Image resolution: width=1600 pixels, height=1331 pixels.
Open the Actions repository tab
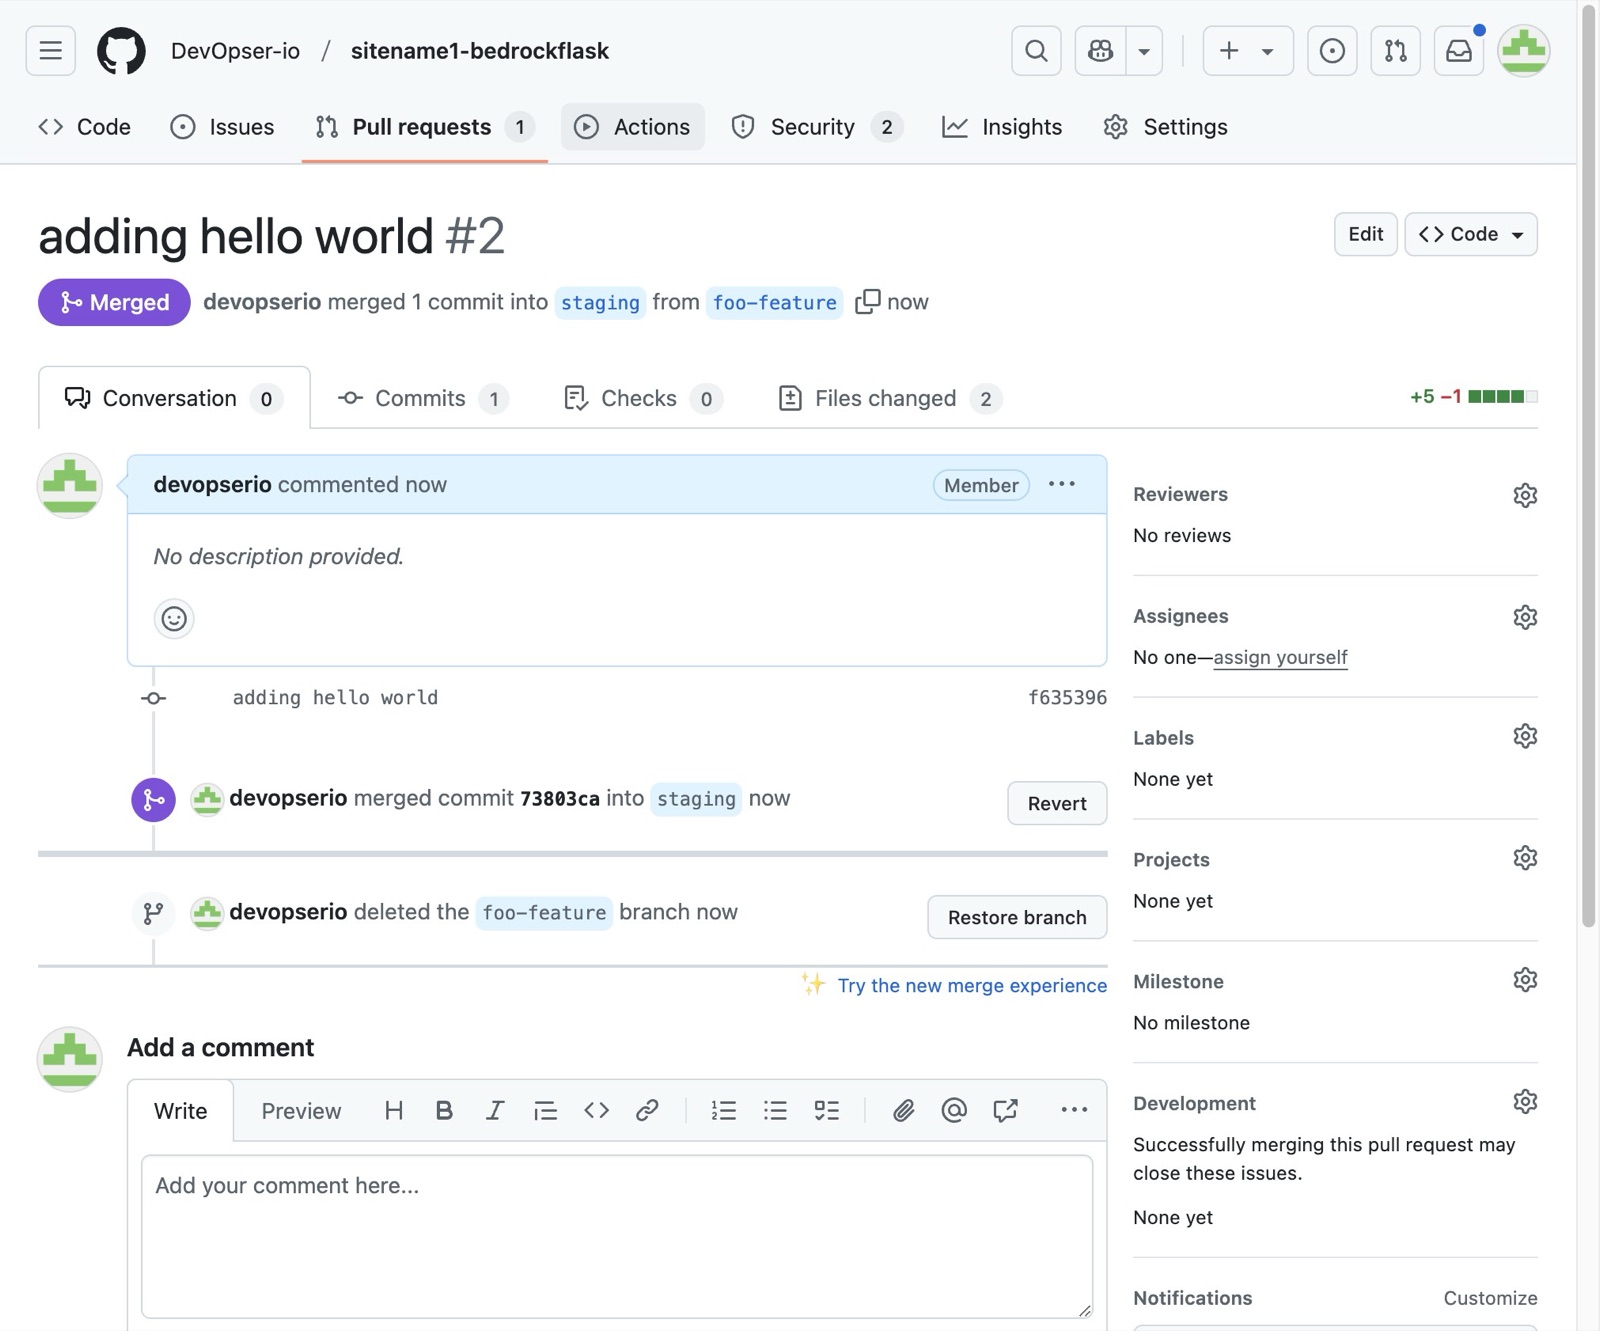coord(632,127)
